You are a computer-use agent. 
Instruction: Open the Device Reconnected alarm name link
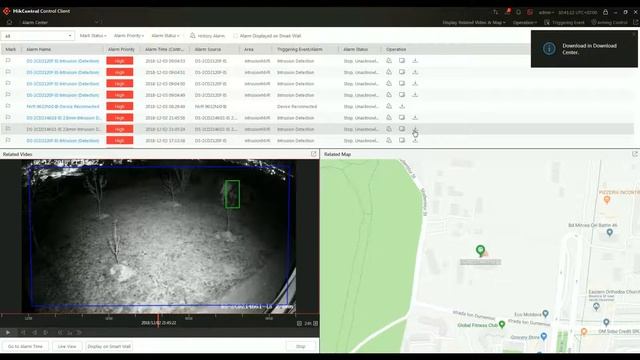pyautogui.click(x=62, y=107)
